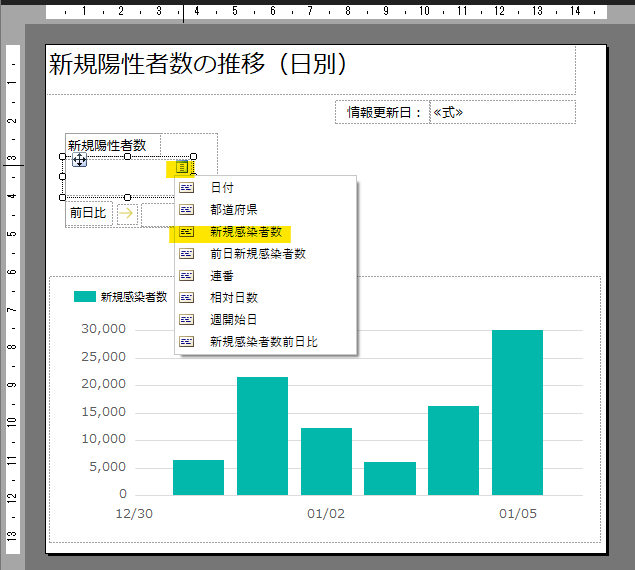Click the field icon beside 相対日数

[x=186, y=298]
